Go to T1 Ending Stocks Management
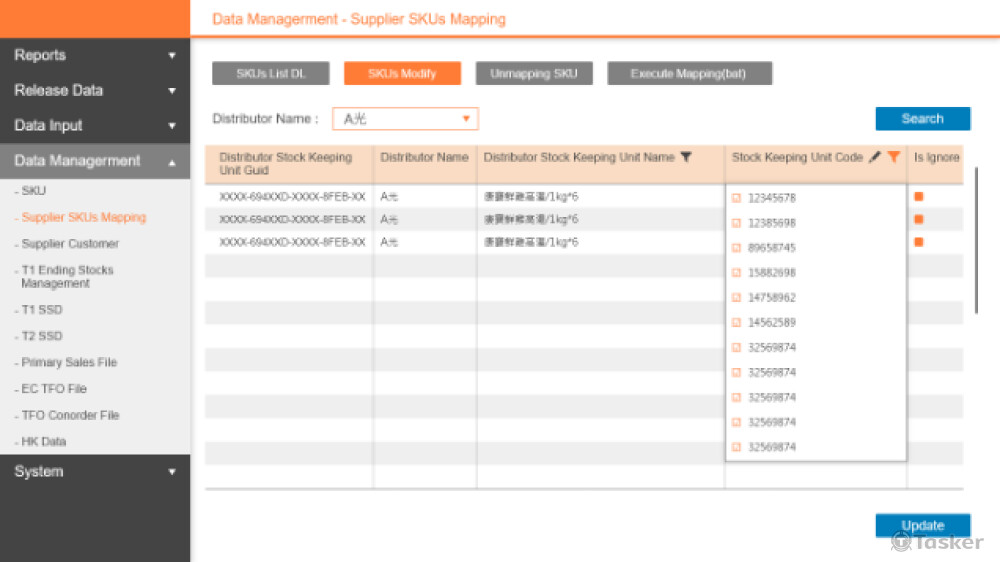 [67, 277]
